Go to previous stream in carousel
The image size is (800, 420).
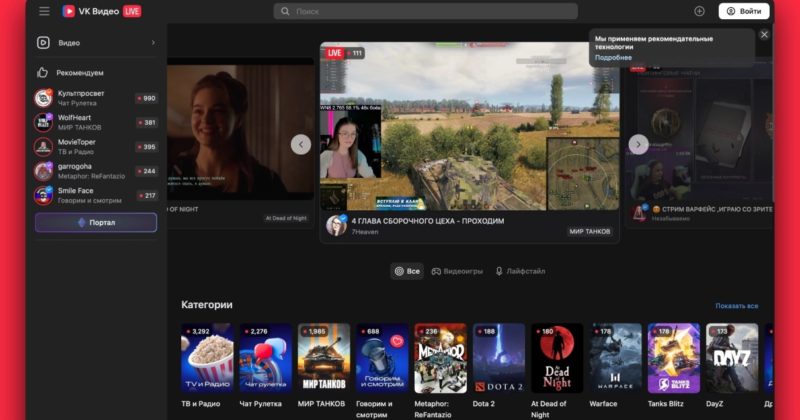point(301,144)
